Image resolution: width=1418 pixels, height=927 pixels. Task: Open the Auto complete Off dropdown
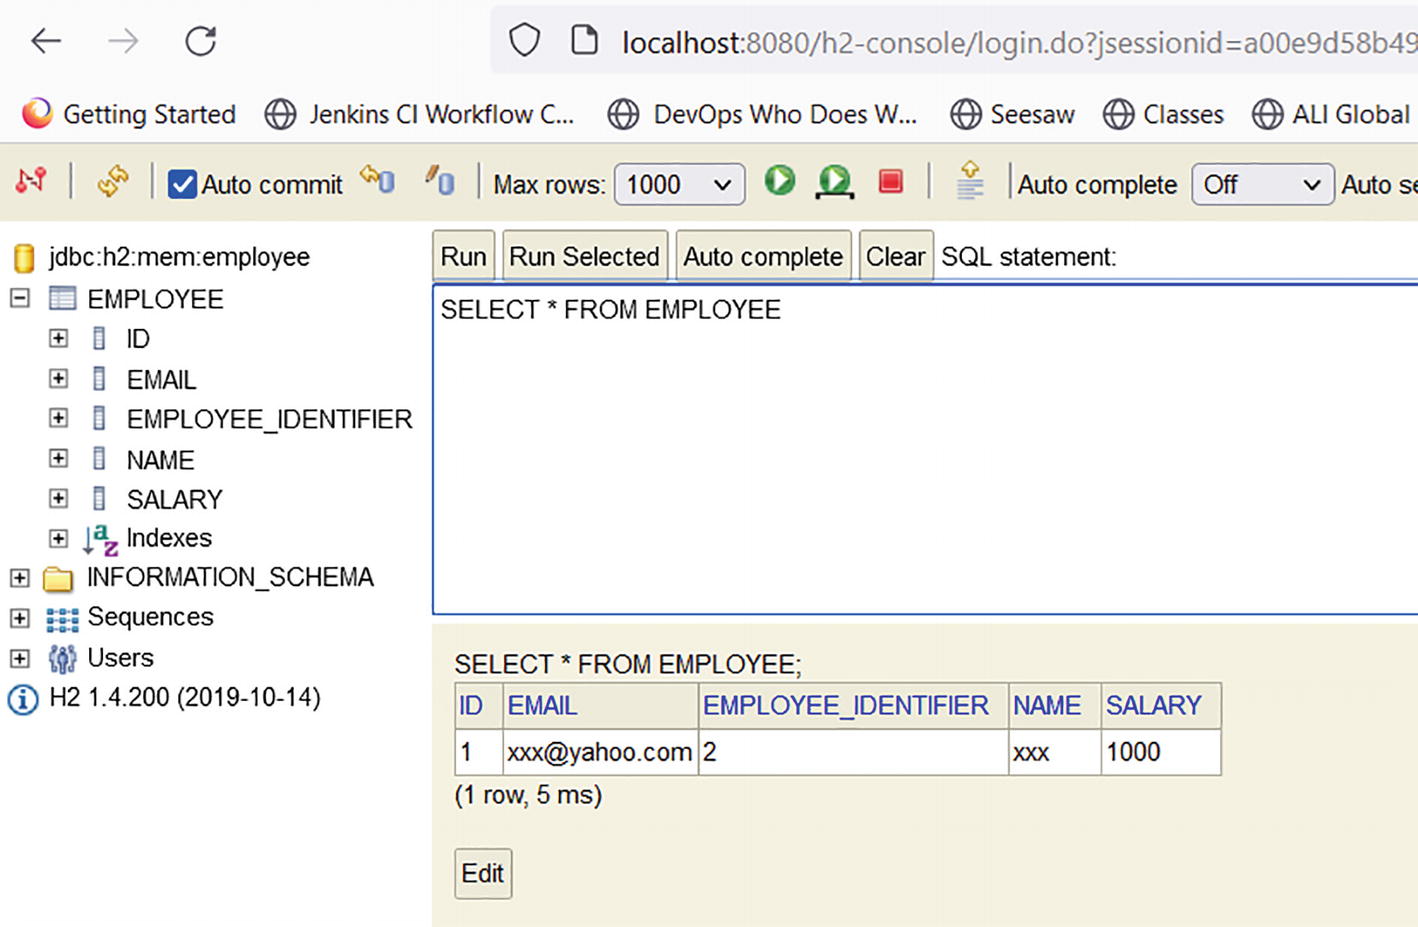pyautogui.click(x=1261, y=185)
